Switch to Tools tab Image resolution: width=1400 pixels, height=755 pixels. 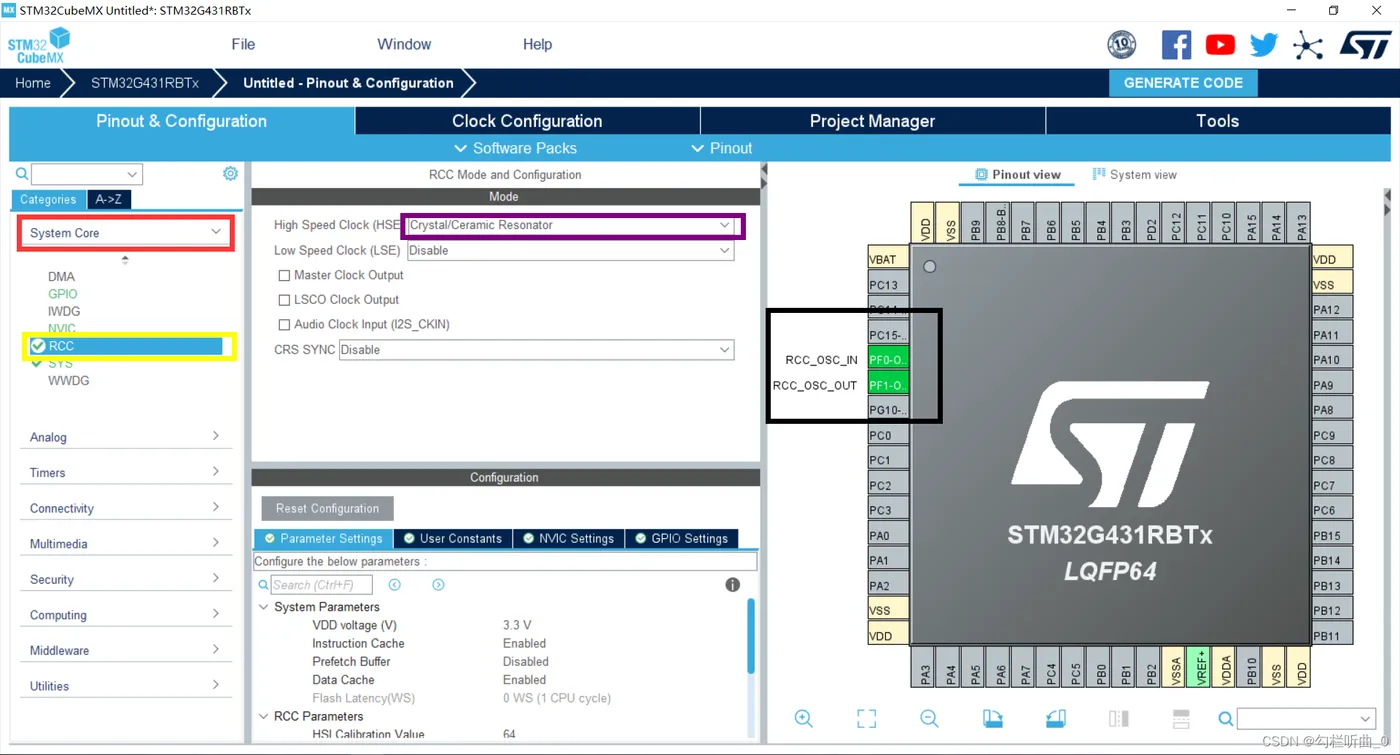[x=1217, y=121]
